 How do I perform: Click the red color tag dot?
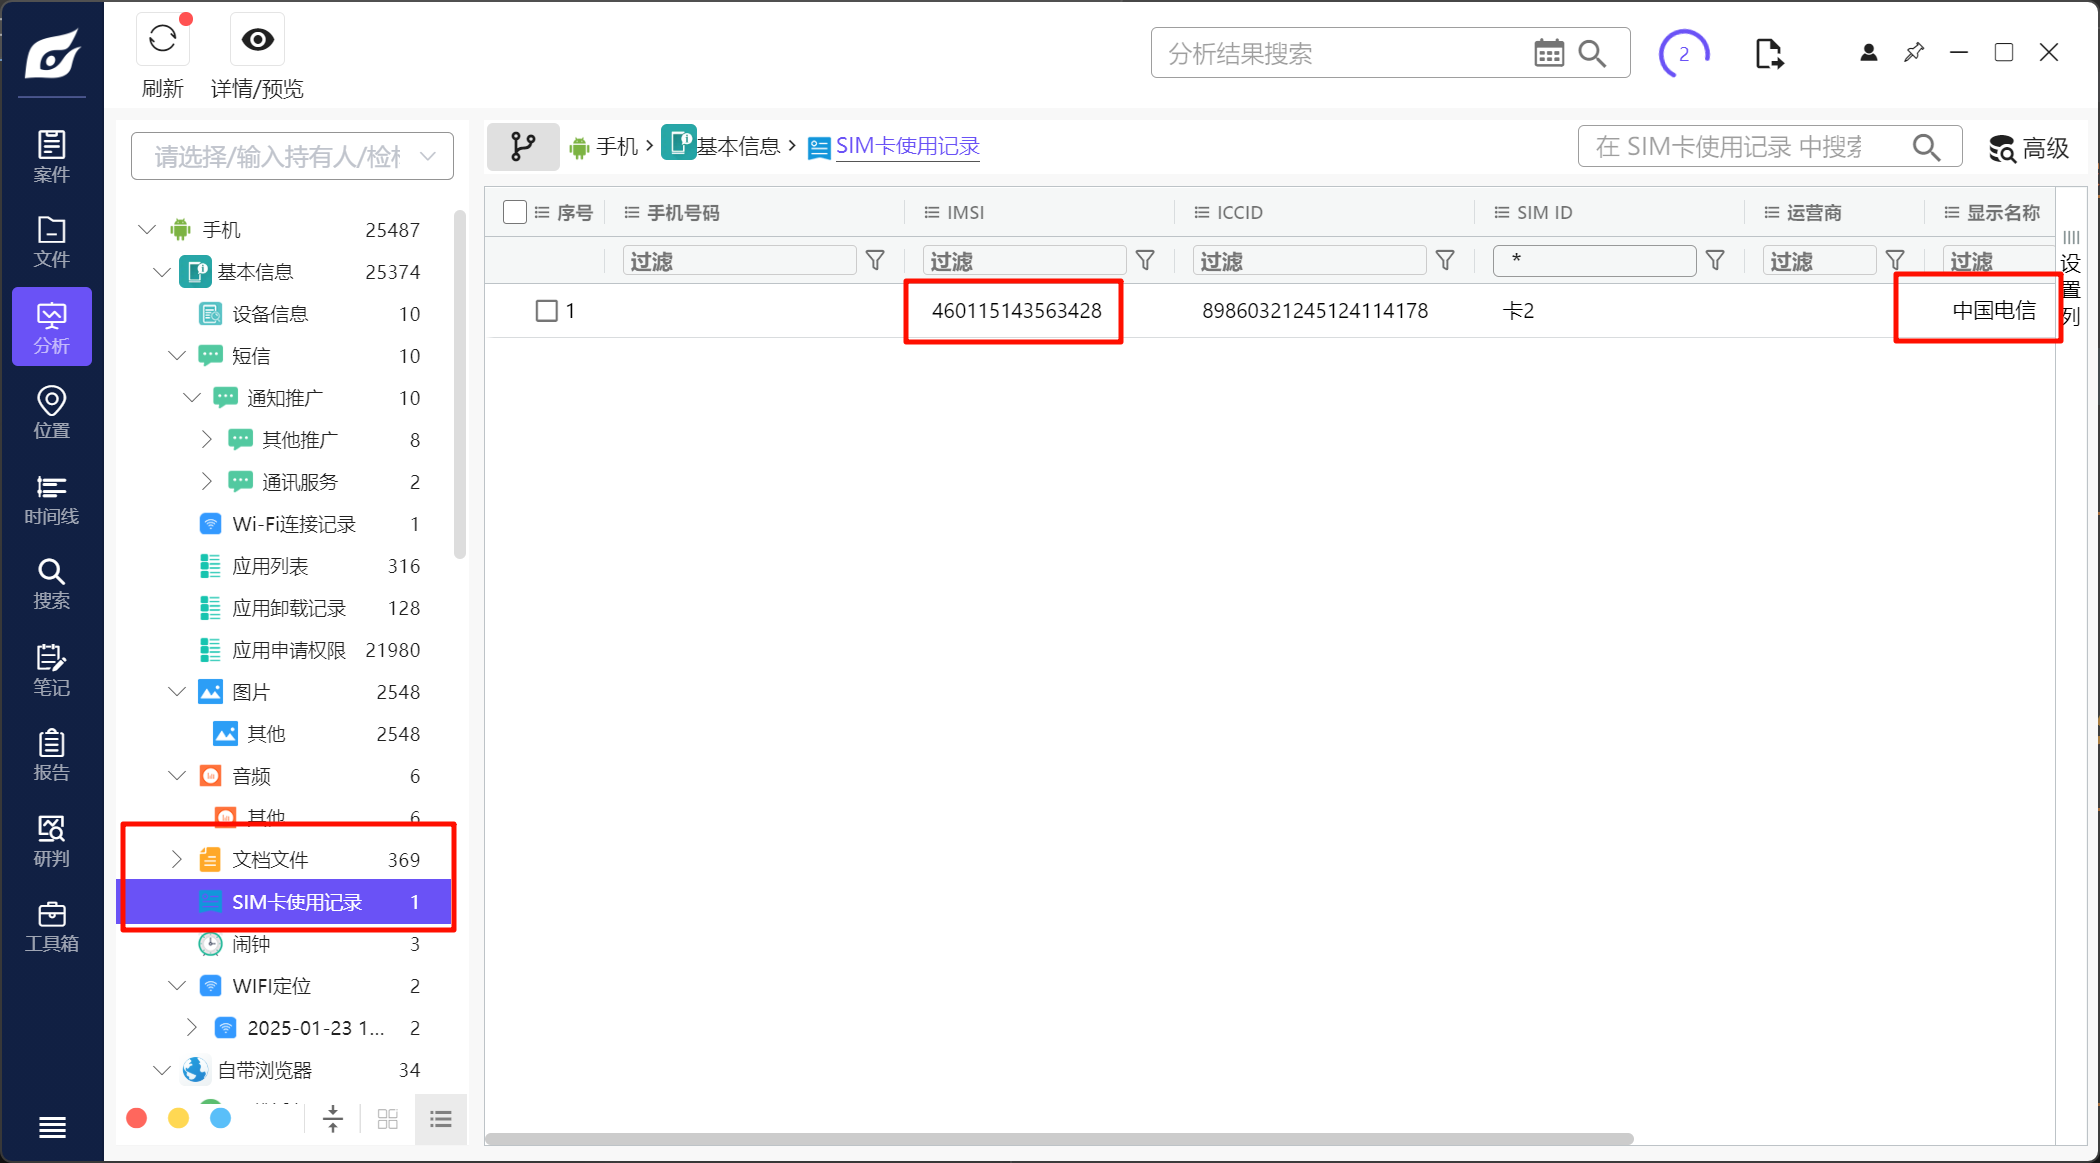(x=137, y=1118)
